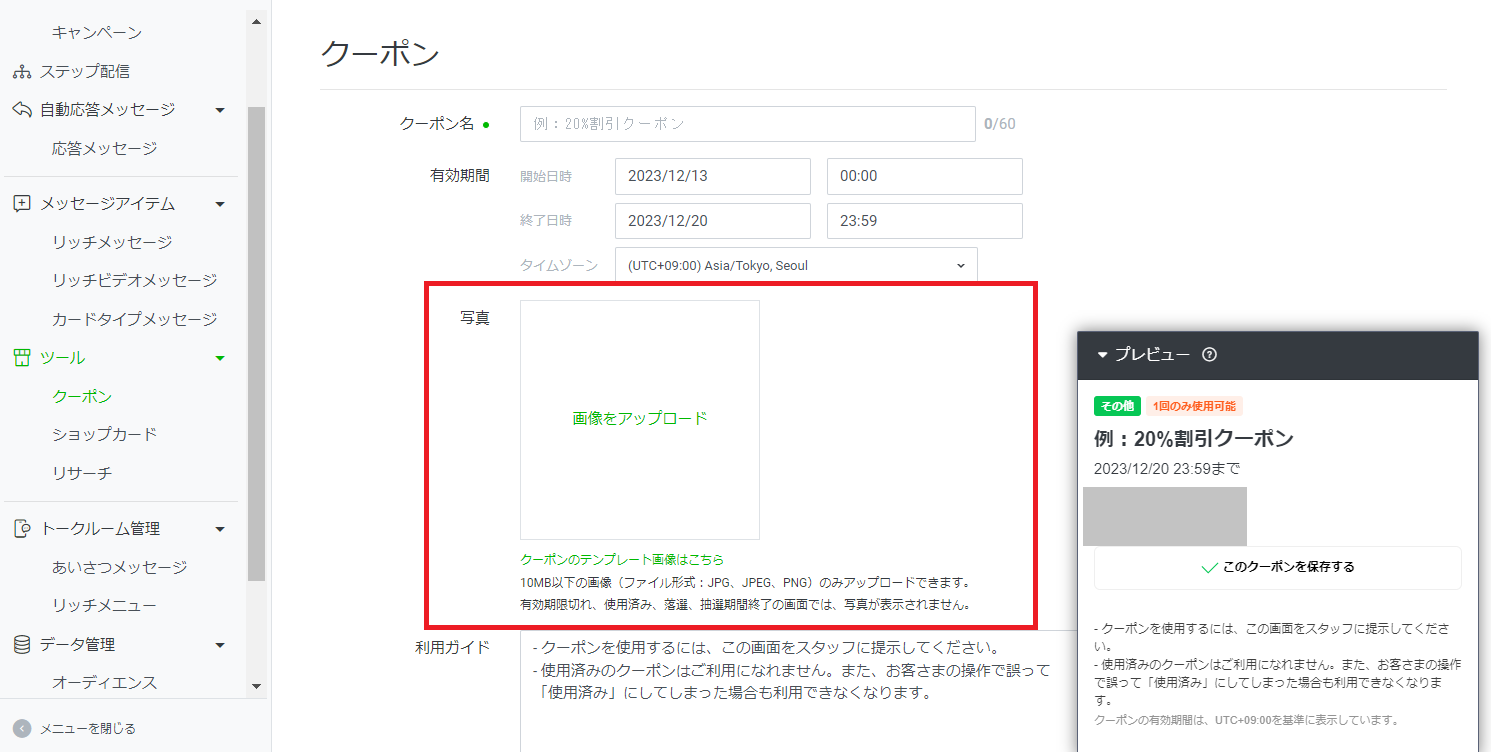Click the message item (メッセージアイテム) icon

pos(22,204)
